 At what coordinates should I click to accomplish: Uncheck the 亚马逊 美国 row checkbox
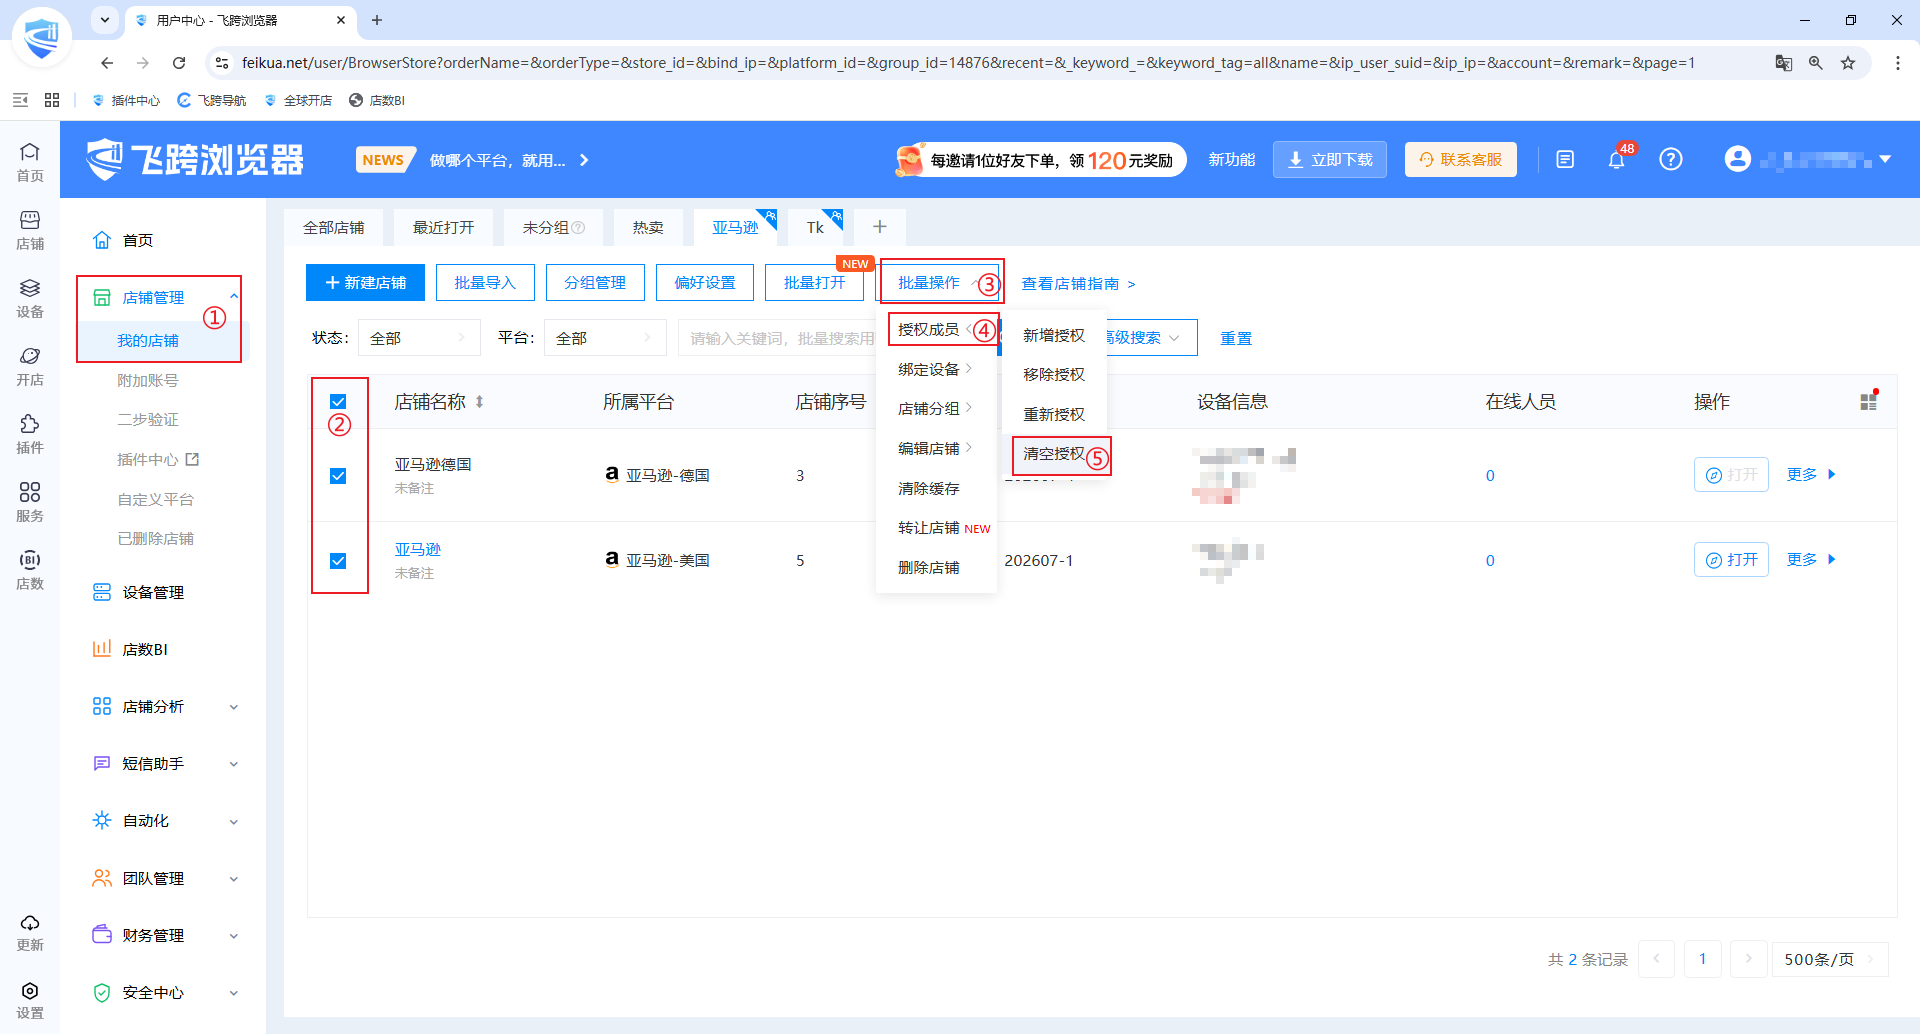(338, 561)
